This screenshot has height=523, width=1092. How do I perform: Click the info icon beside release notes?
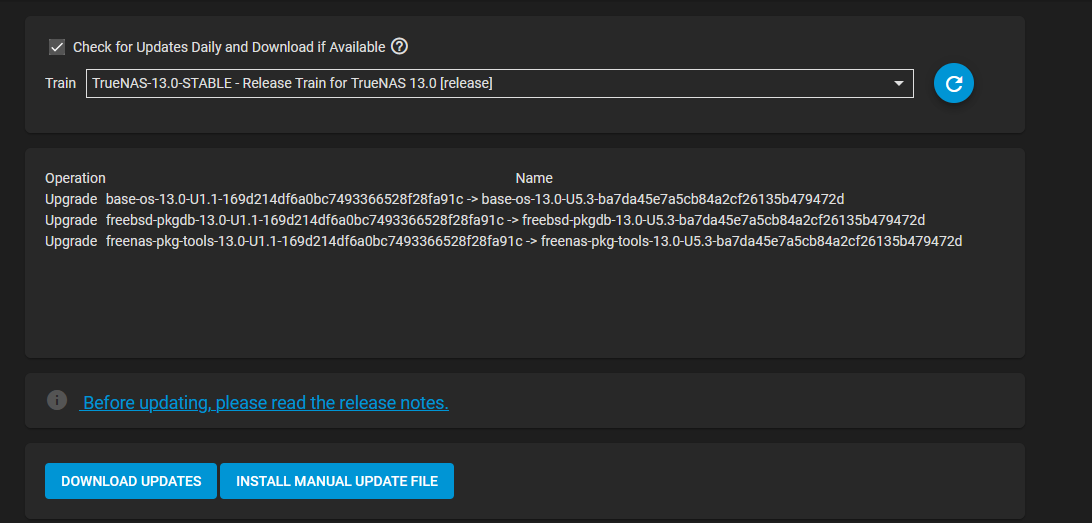coord(57,400)
